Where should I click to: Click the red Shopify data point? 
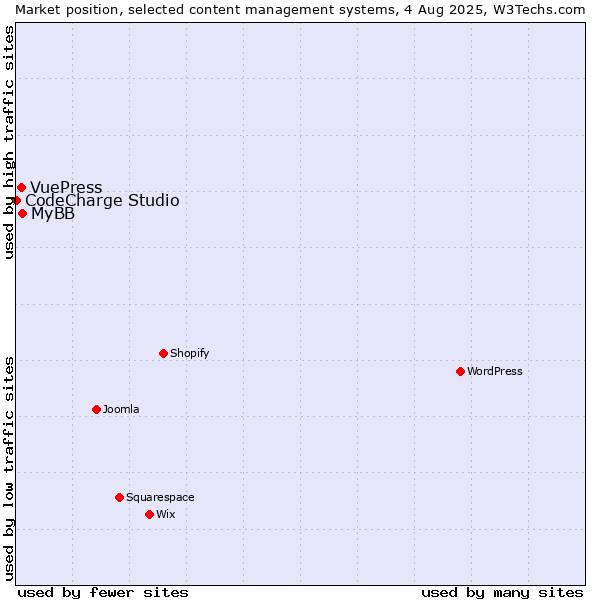coord(163,354)
